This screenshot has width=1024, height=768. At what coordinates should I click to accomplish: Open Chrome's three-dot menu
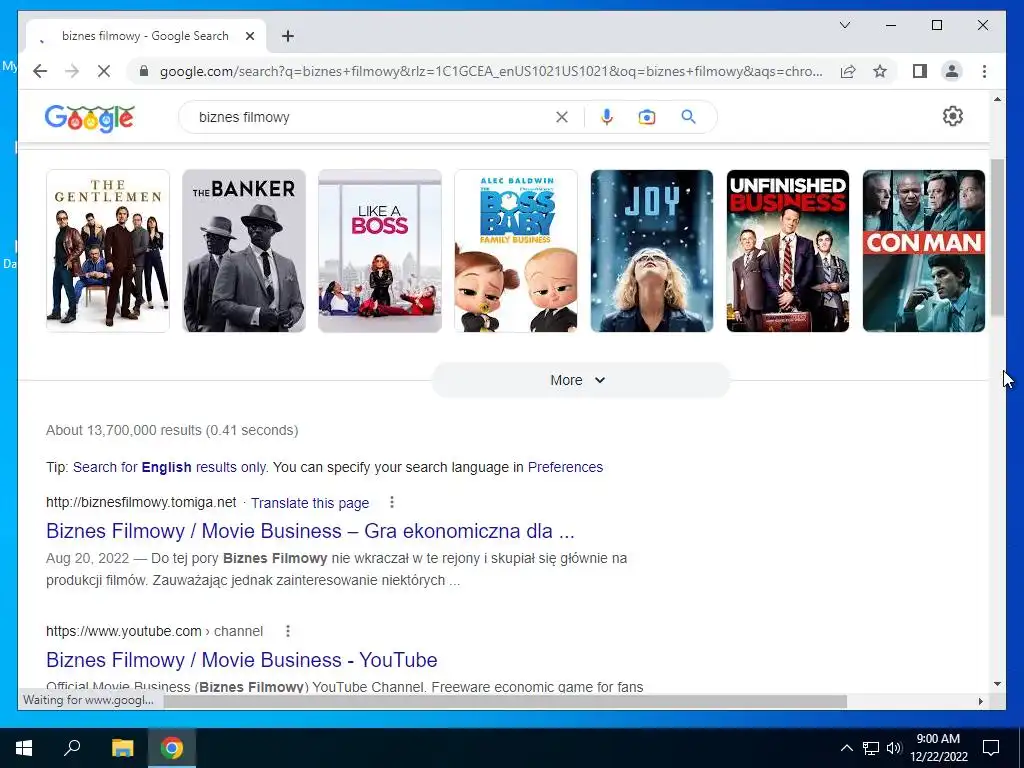point(984,71)
